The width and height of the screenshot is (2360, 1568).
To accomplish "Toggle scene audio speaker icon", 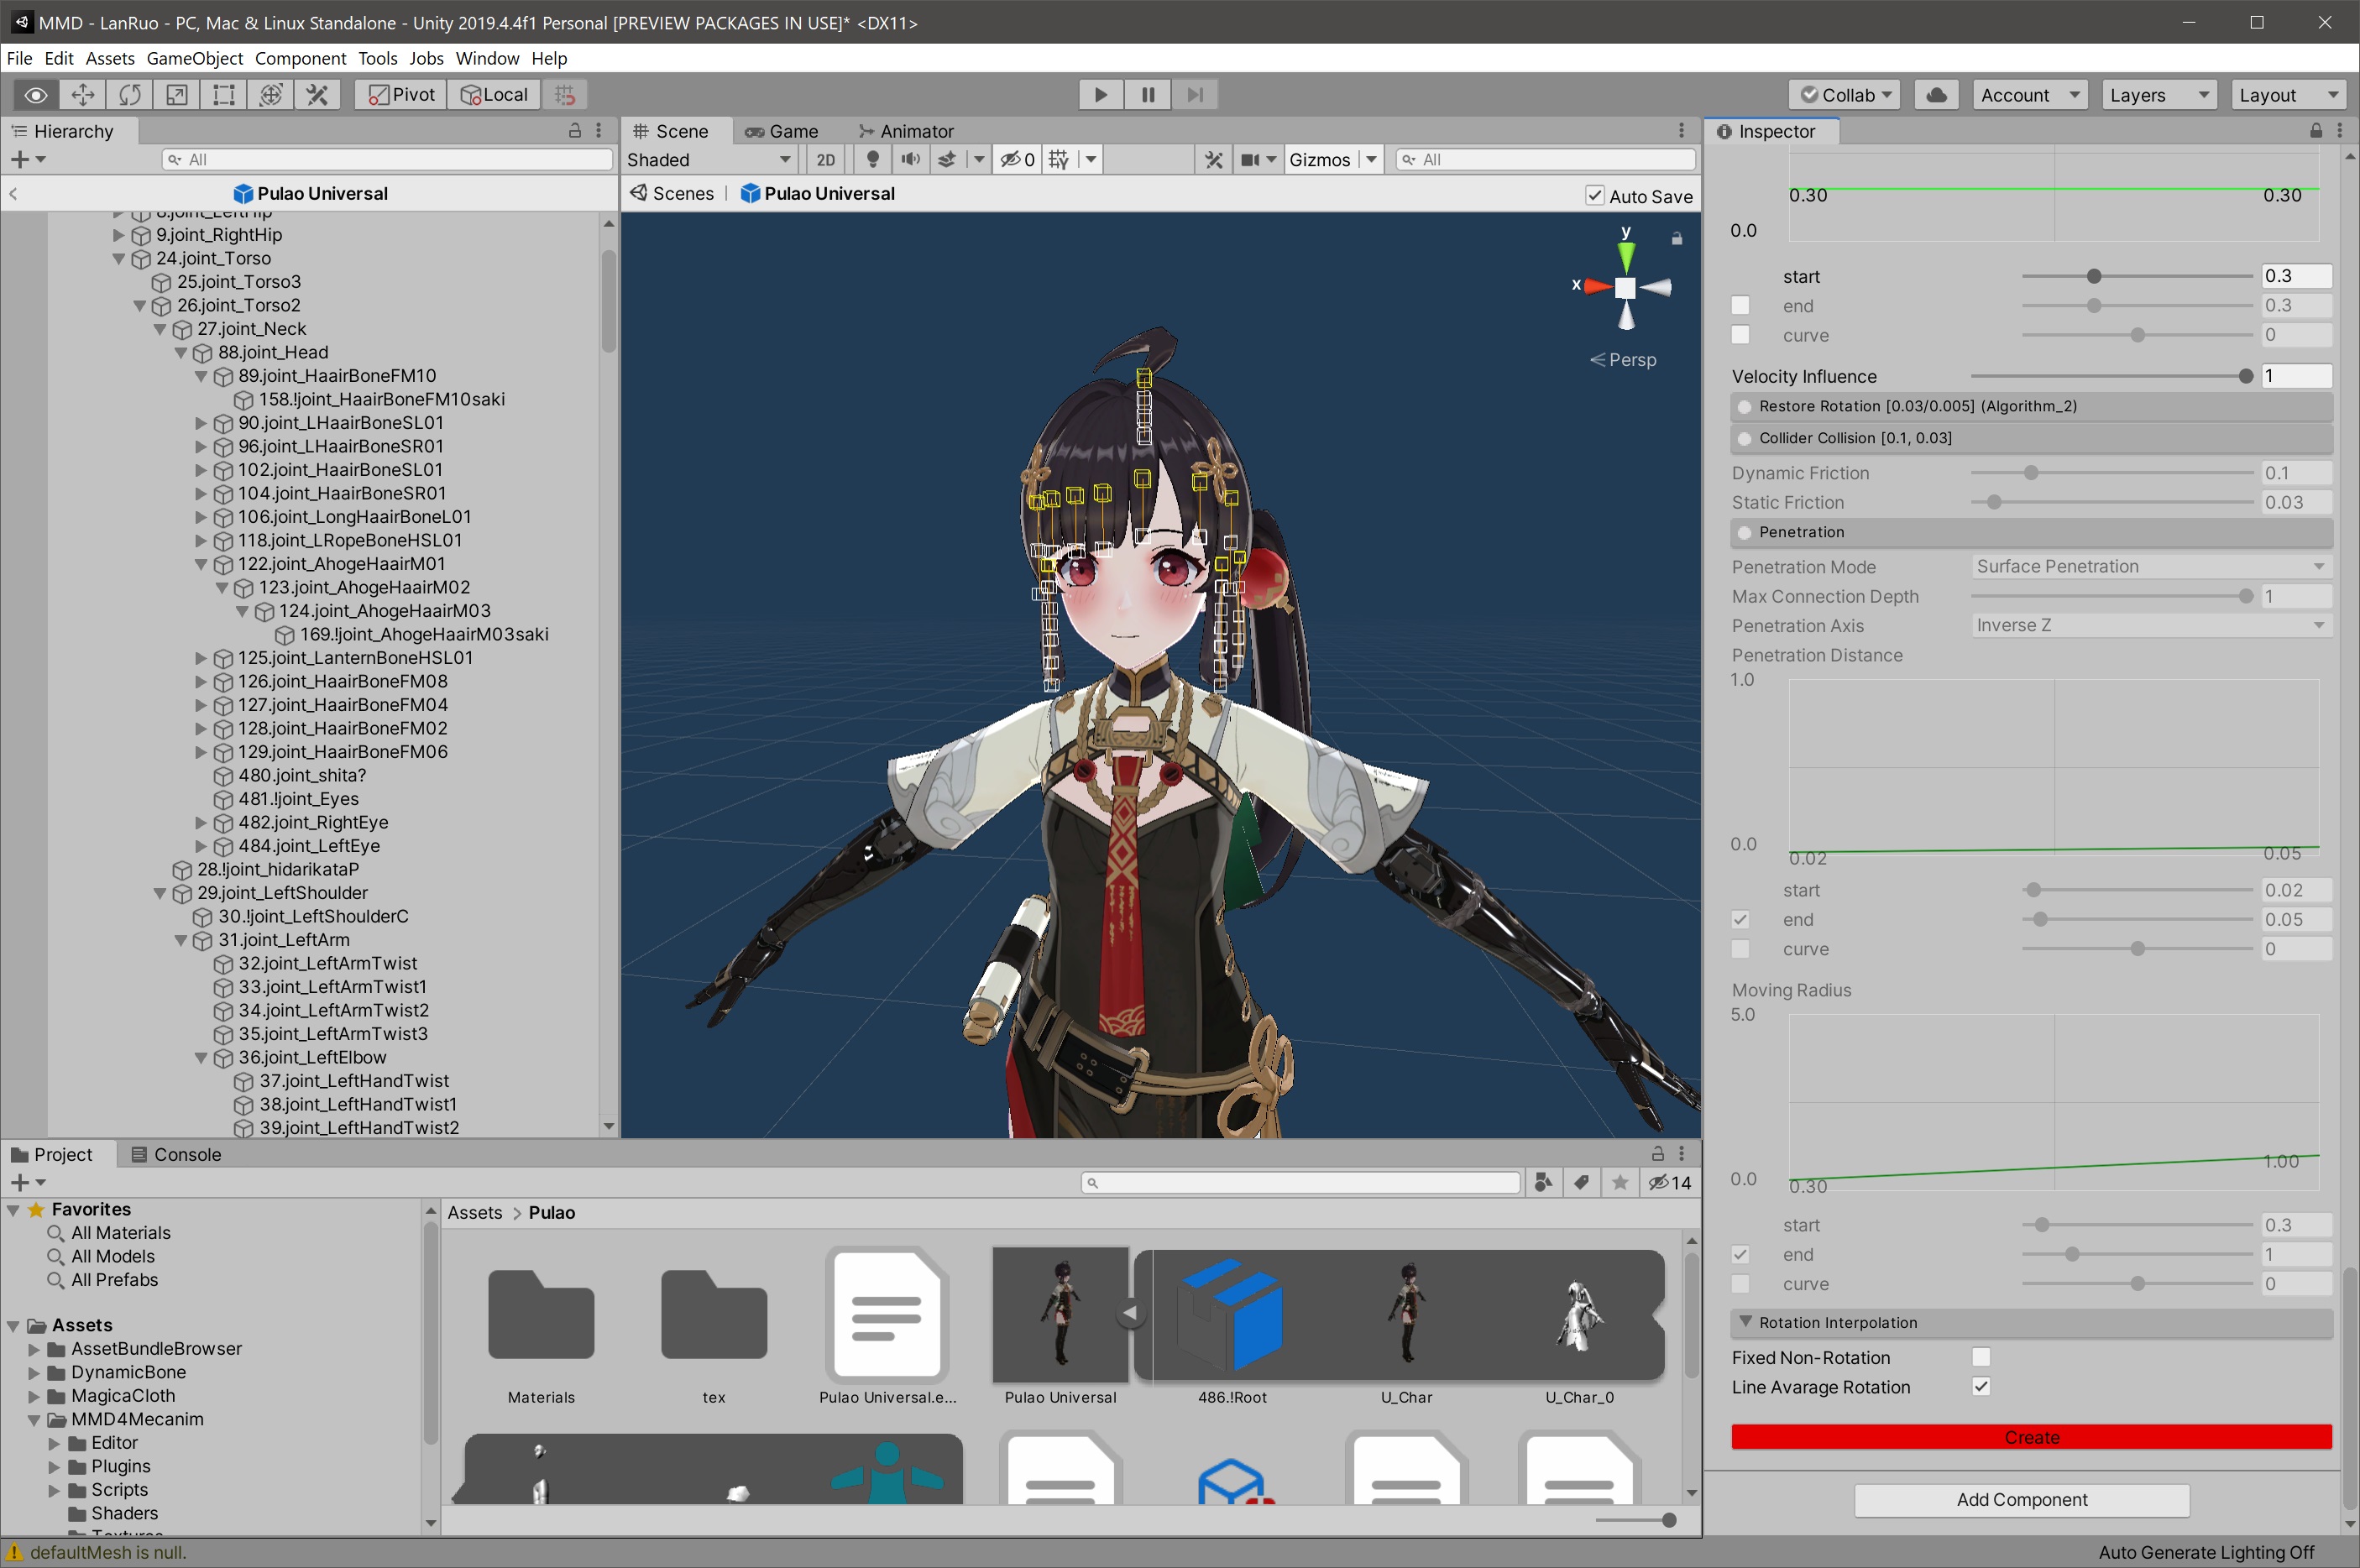I will point(910,160).
